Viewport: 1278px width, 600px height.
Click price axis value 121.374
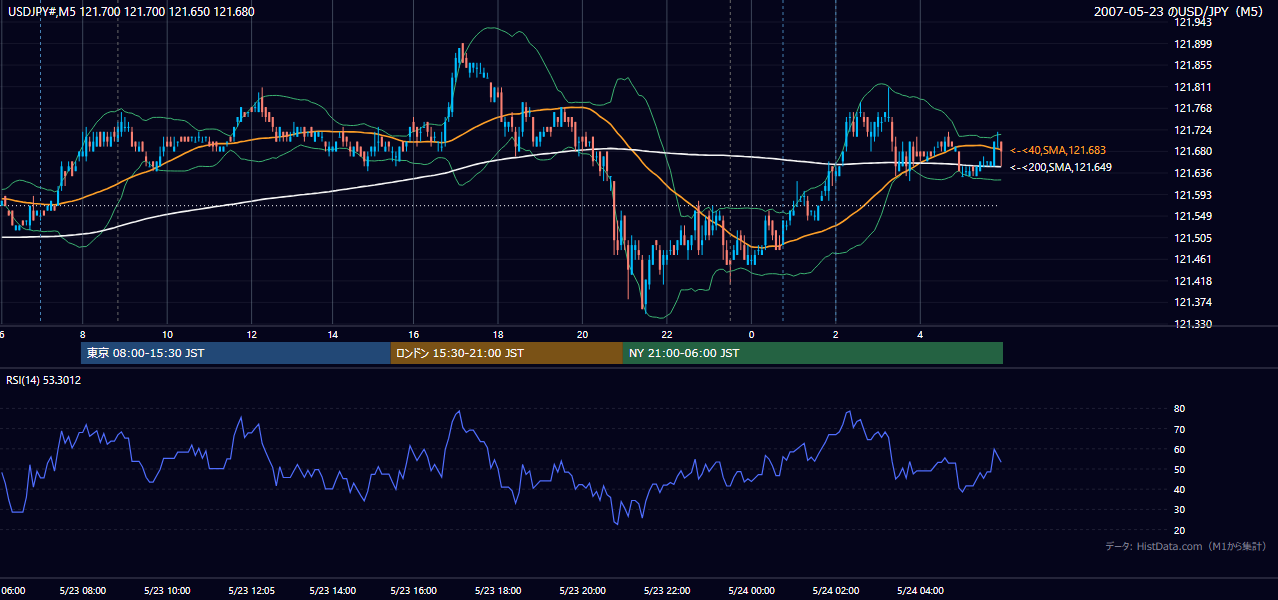[1194, 302]
